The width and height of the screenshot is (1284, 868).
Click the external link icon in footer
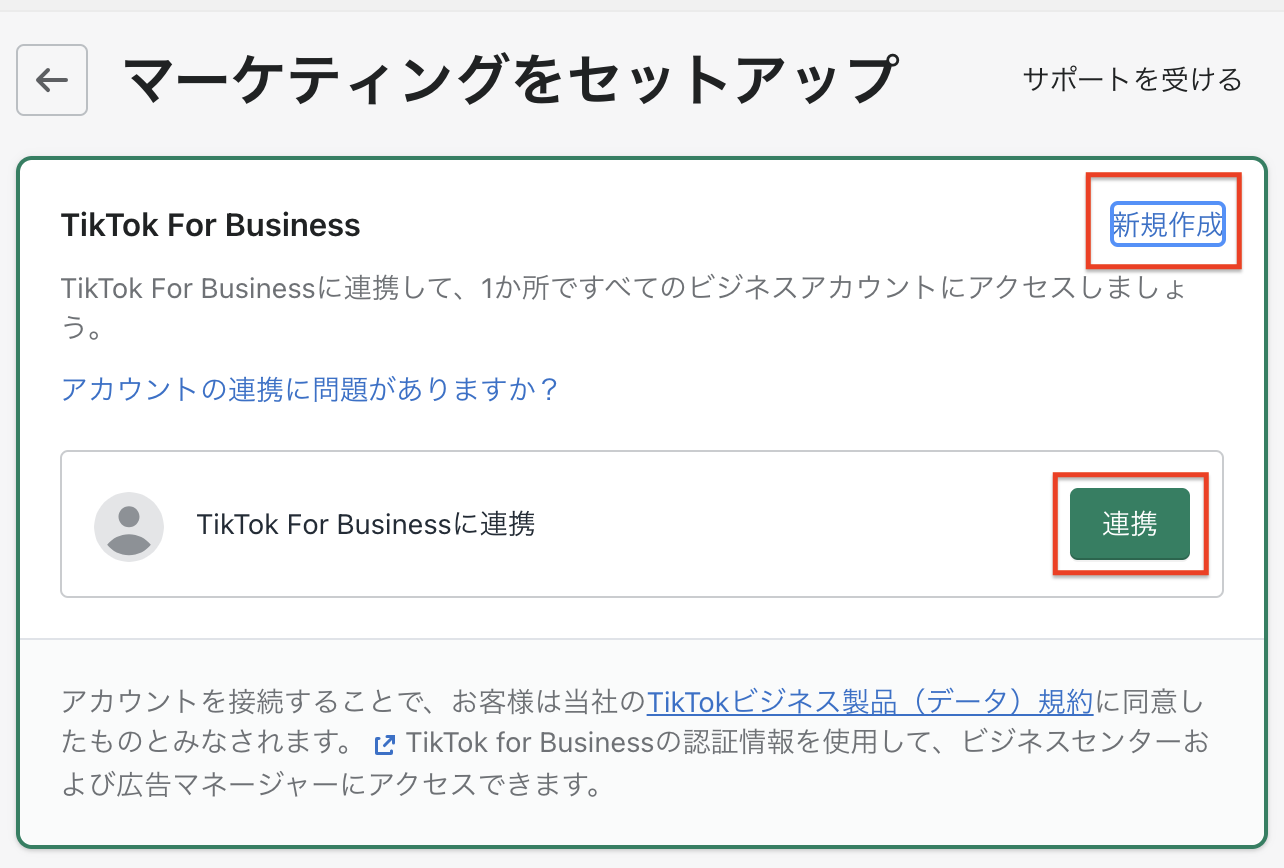[384, 745]
